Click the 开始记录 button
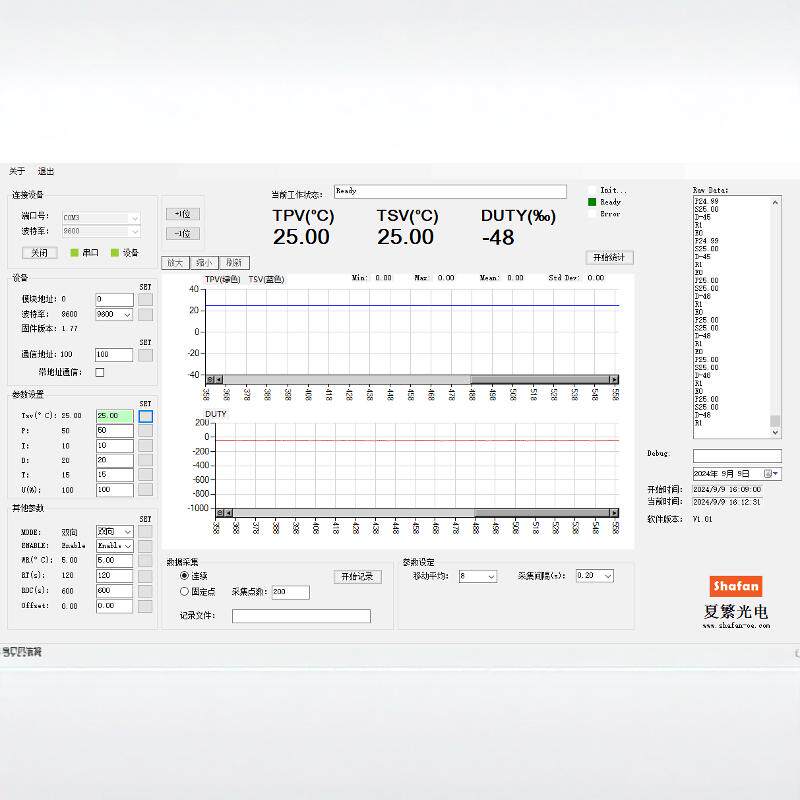This screenshot has width=800, height=800. tap(358, 577)
